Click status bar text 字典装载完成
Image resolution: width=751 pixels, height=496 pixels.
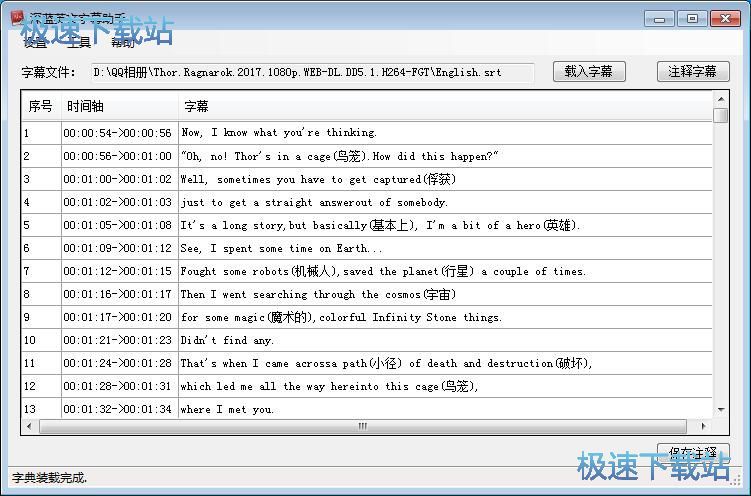tap(49, 477)
